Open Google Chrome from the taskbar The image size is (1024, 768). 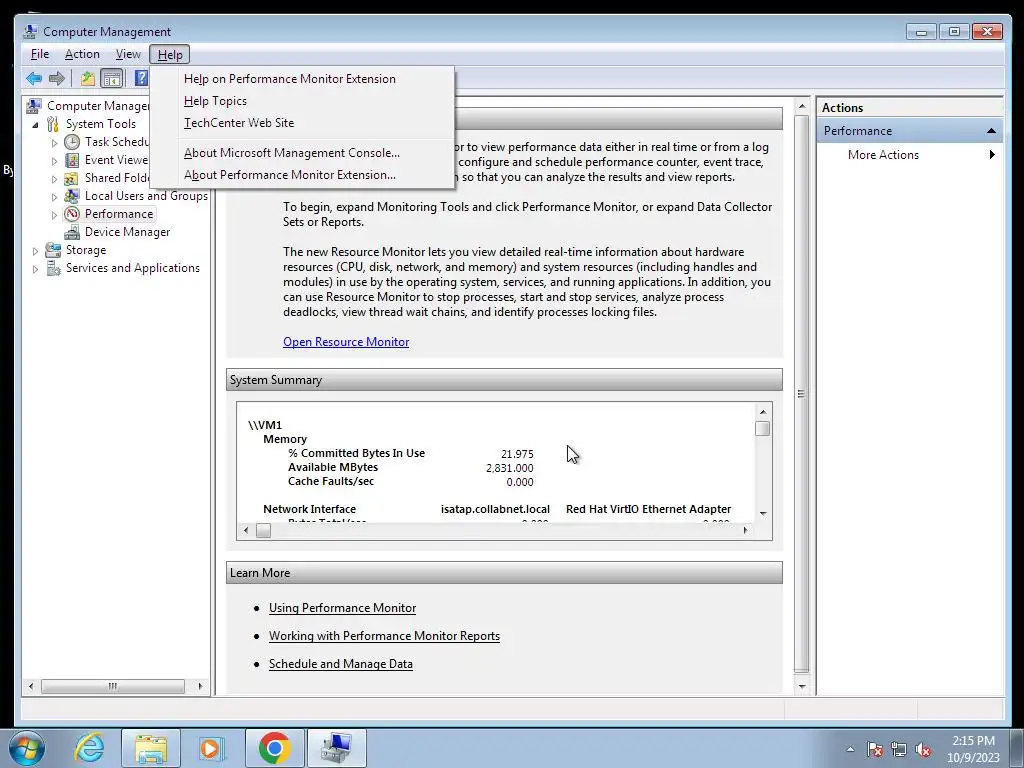274,748
